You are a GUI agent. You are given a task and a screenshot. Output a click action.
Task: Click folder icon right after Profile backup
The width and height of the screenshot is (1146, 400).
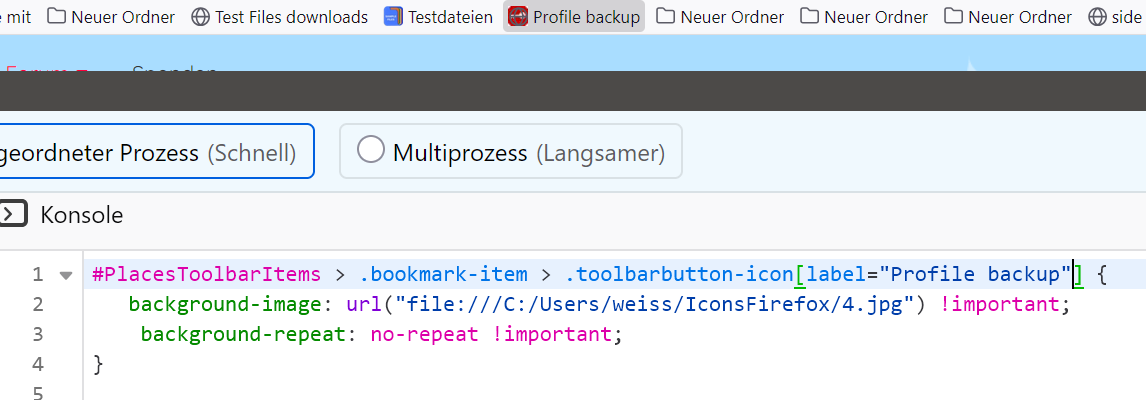pos(666,16)
